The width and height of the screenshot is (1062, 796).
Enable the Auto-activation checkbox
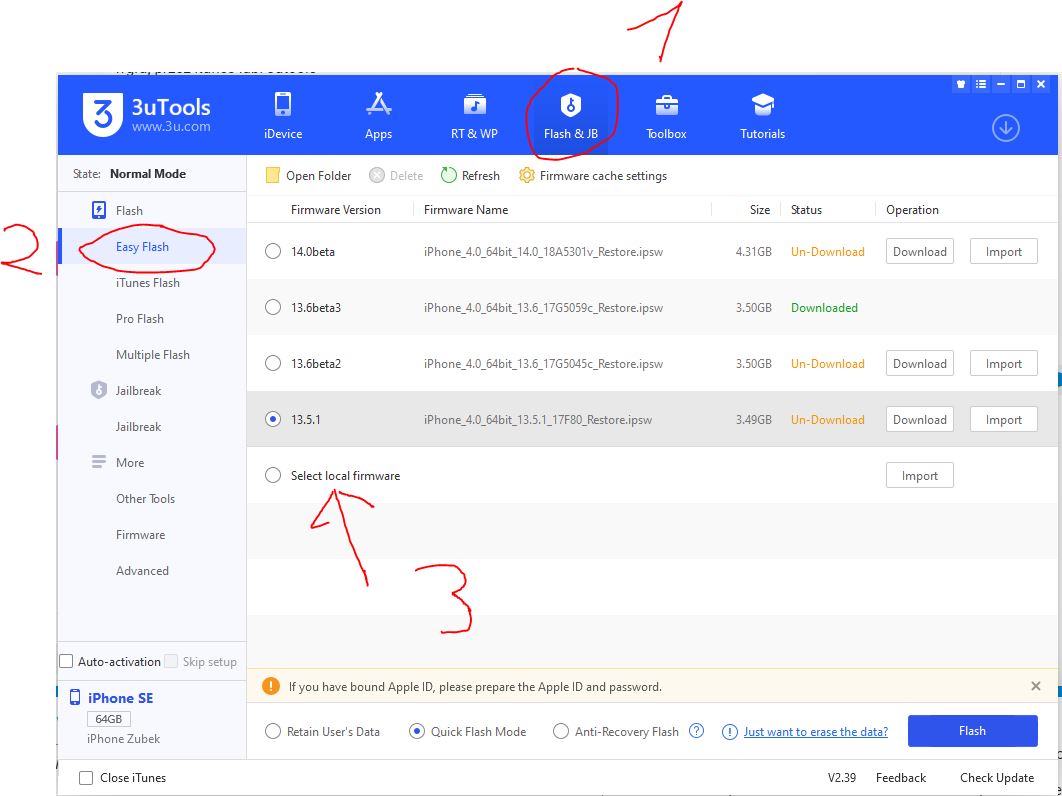coord(66,661)
